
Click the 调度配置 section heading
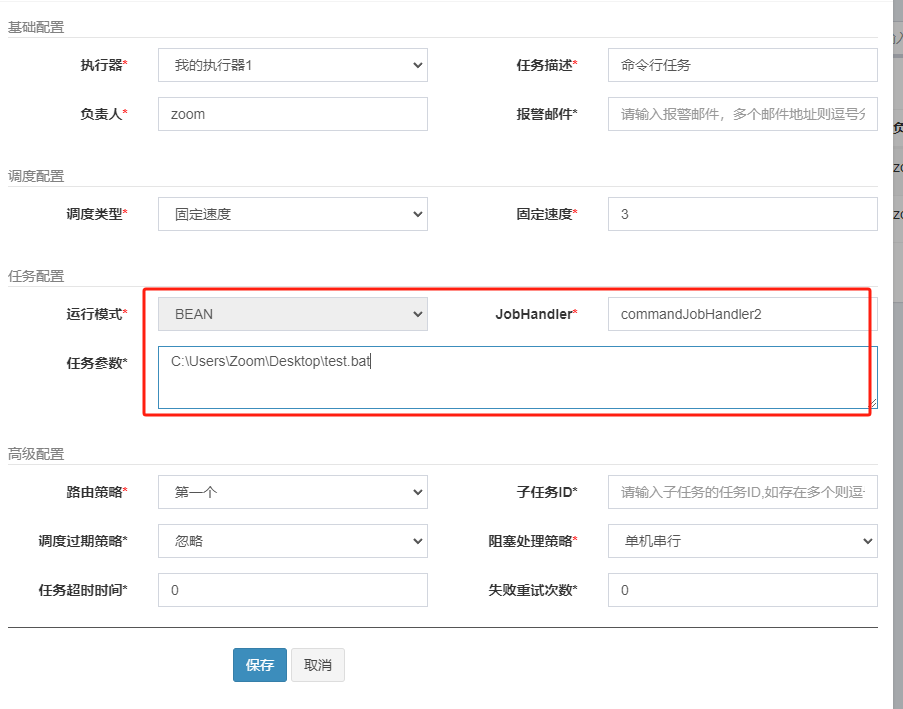36,176
